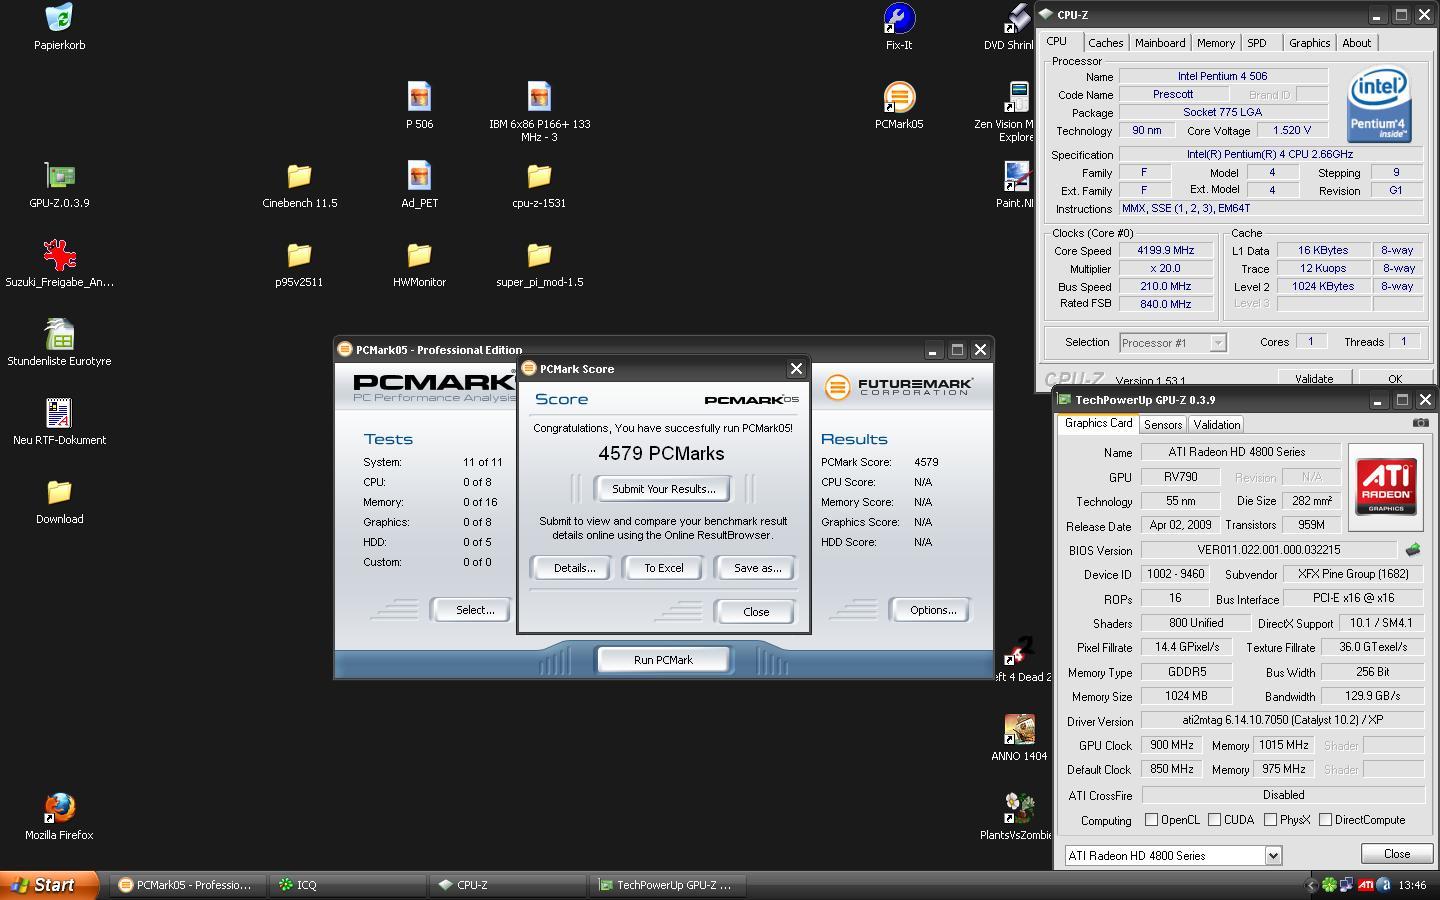Switch to the Caches tab in CPU-Z
Viewport: 1440px width, 900px height.
tap(1105, 43)
